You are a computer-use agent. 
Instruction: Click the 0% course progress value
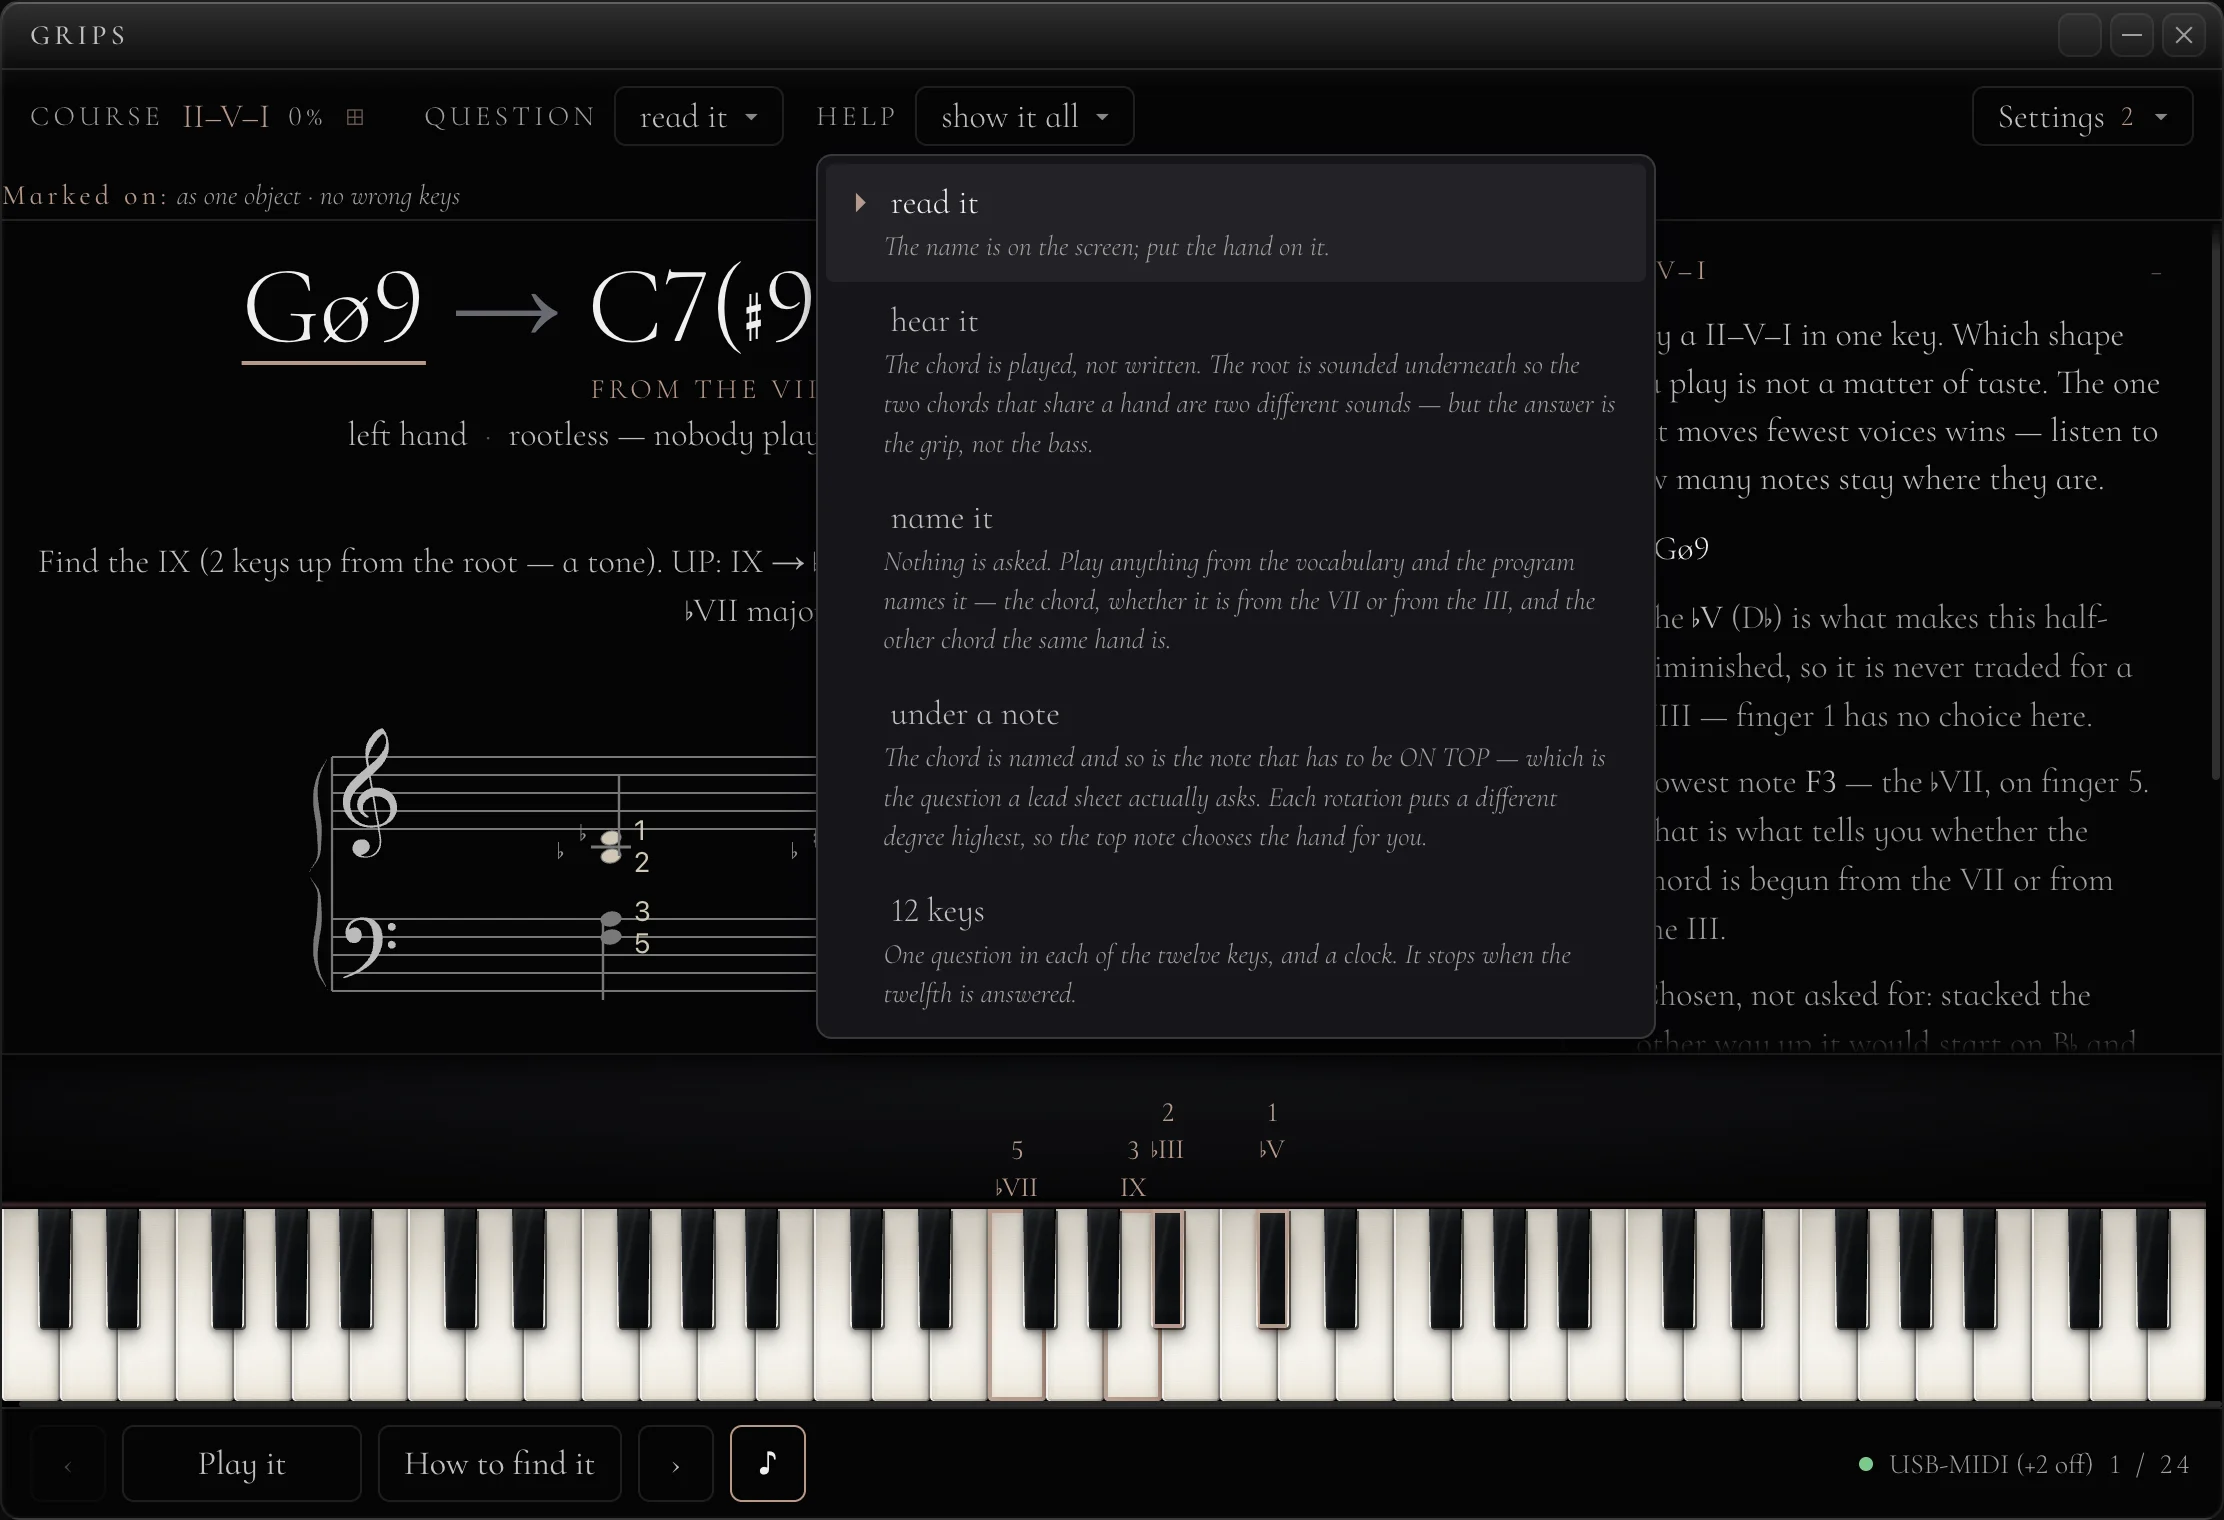pos(306,117)
